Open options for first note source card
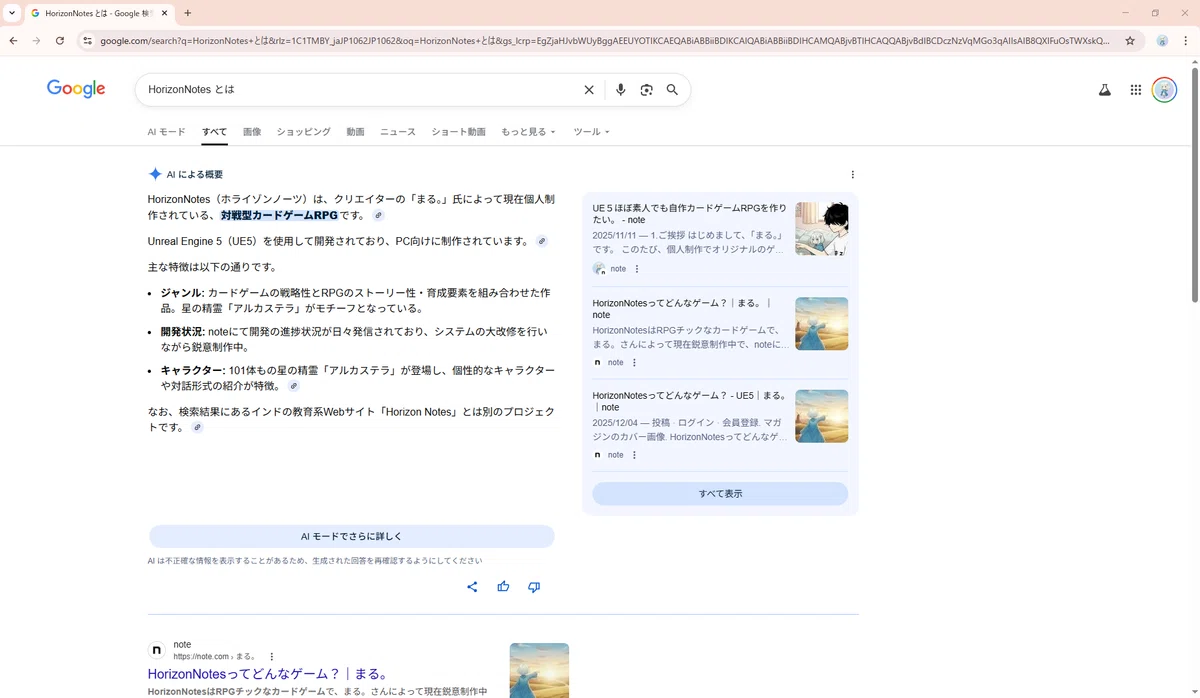 (x=637, y=269)
